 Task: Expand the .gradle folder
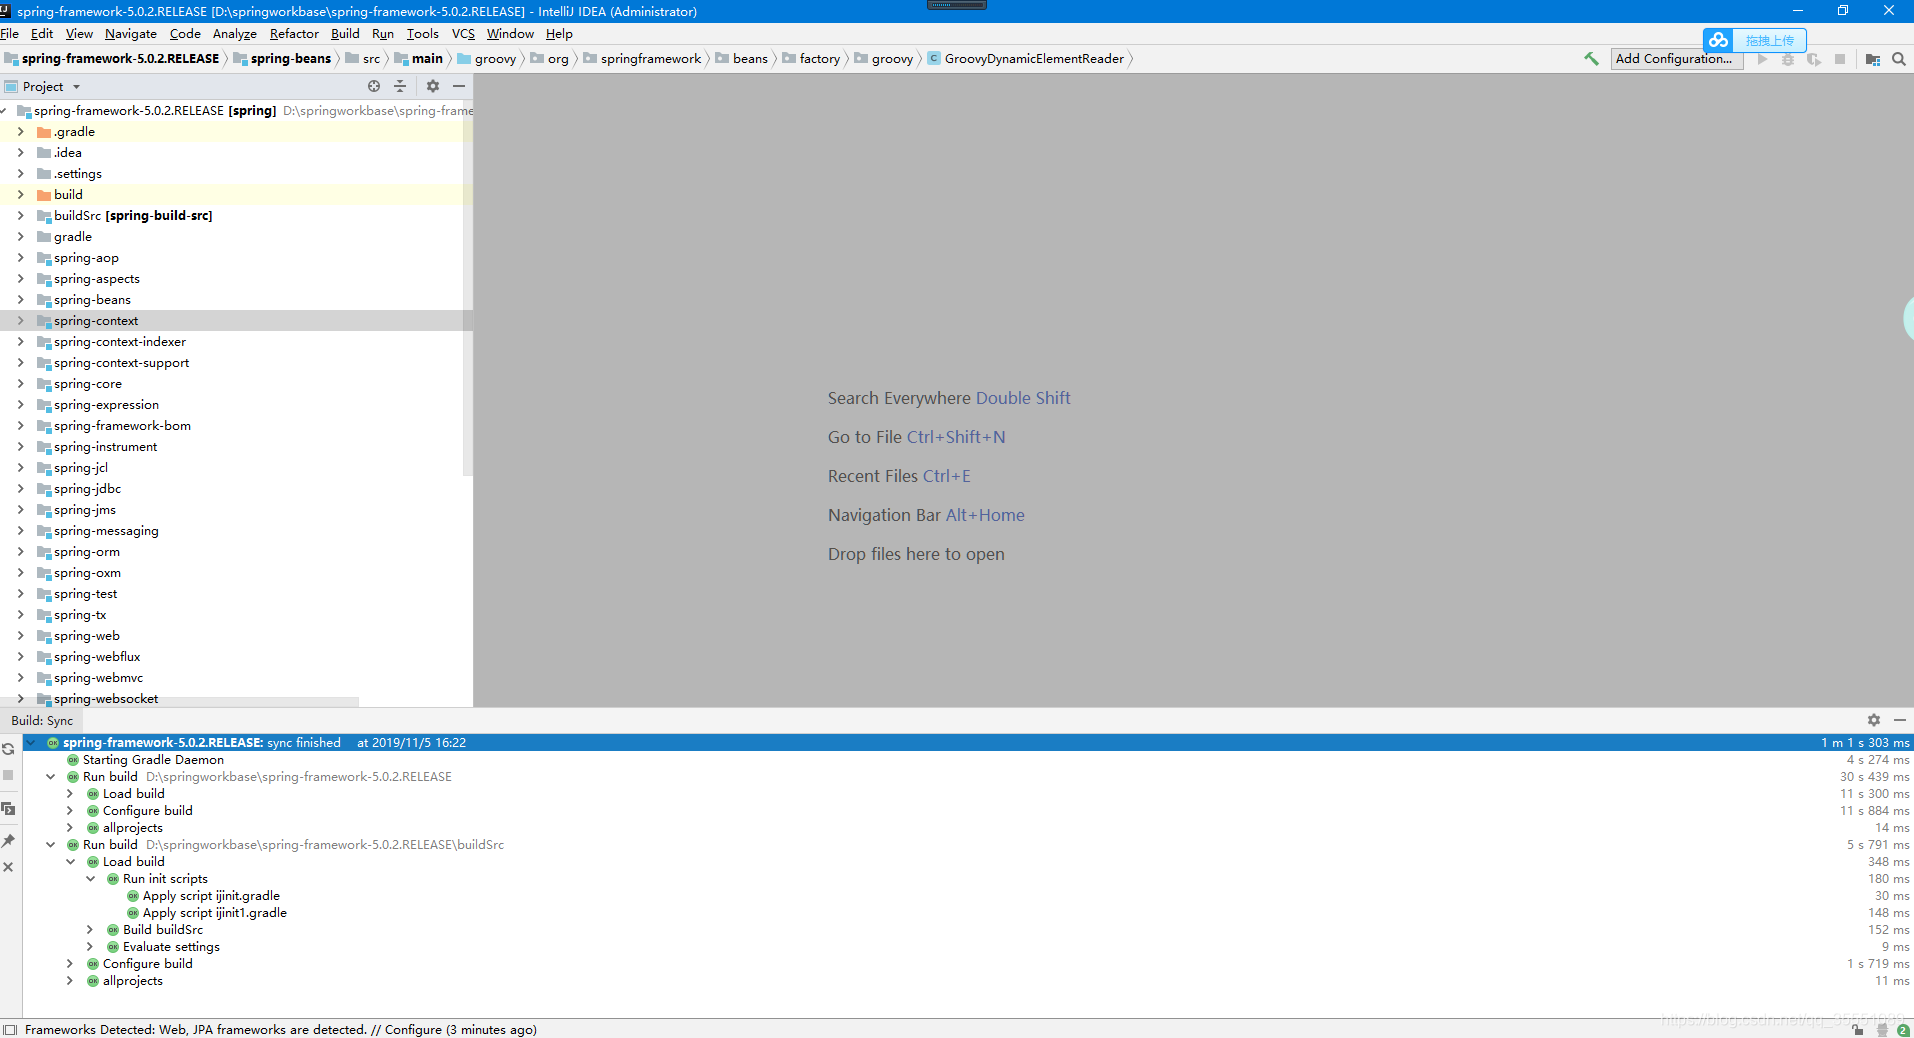(x=20, y=132)
